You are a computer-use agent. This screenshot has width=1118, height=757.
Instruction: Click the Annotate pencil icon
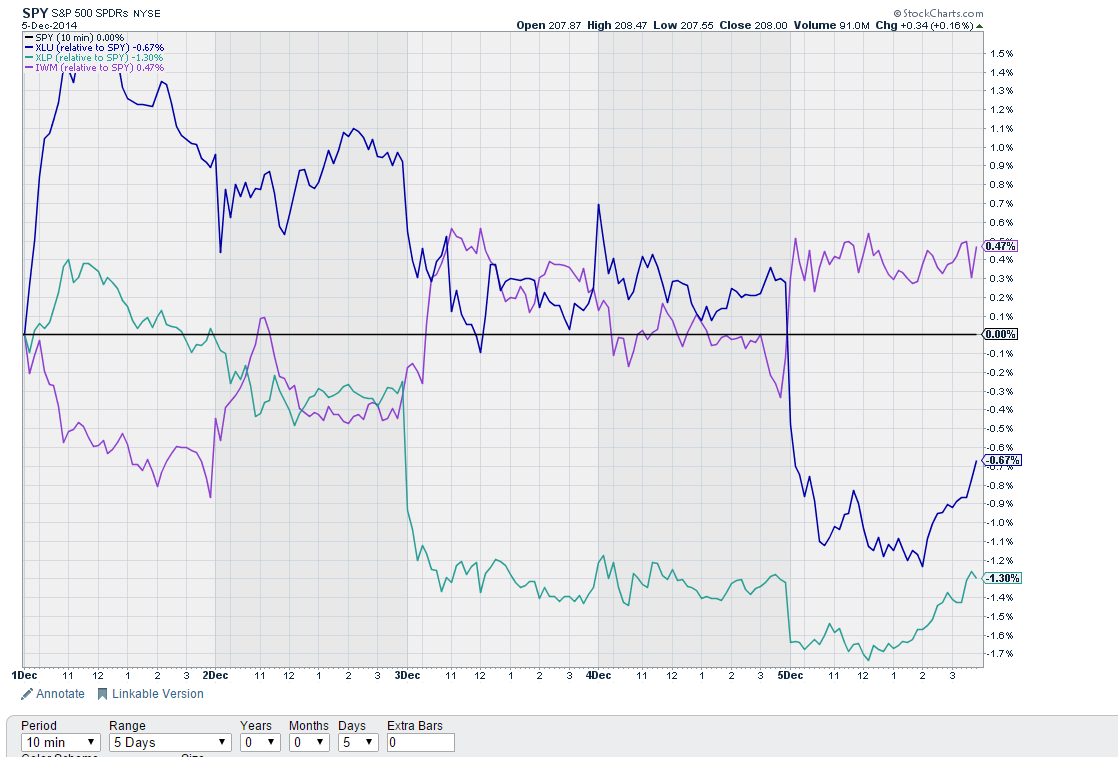(x=27, y=694)
